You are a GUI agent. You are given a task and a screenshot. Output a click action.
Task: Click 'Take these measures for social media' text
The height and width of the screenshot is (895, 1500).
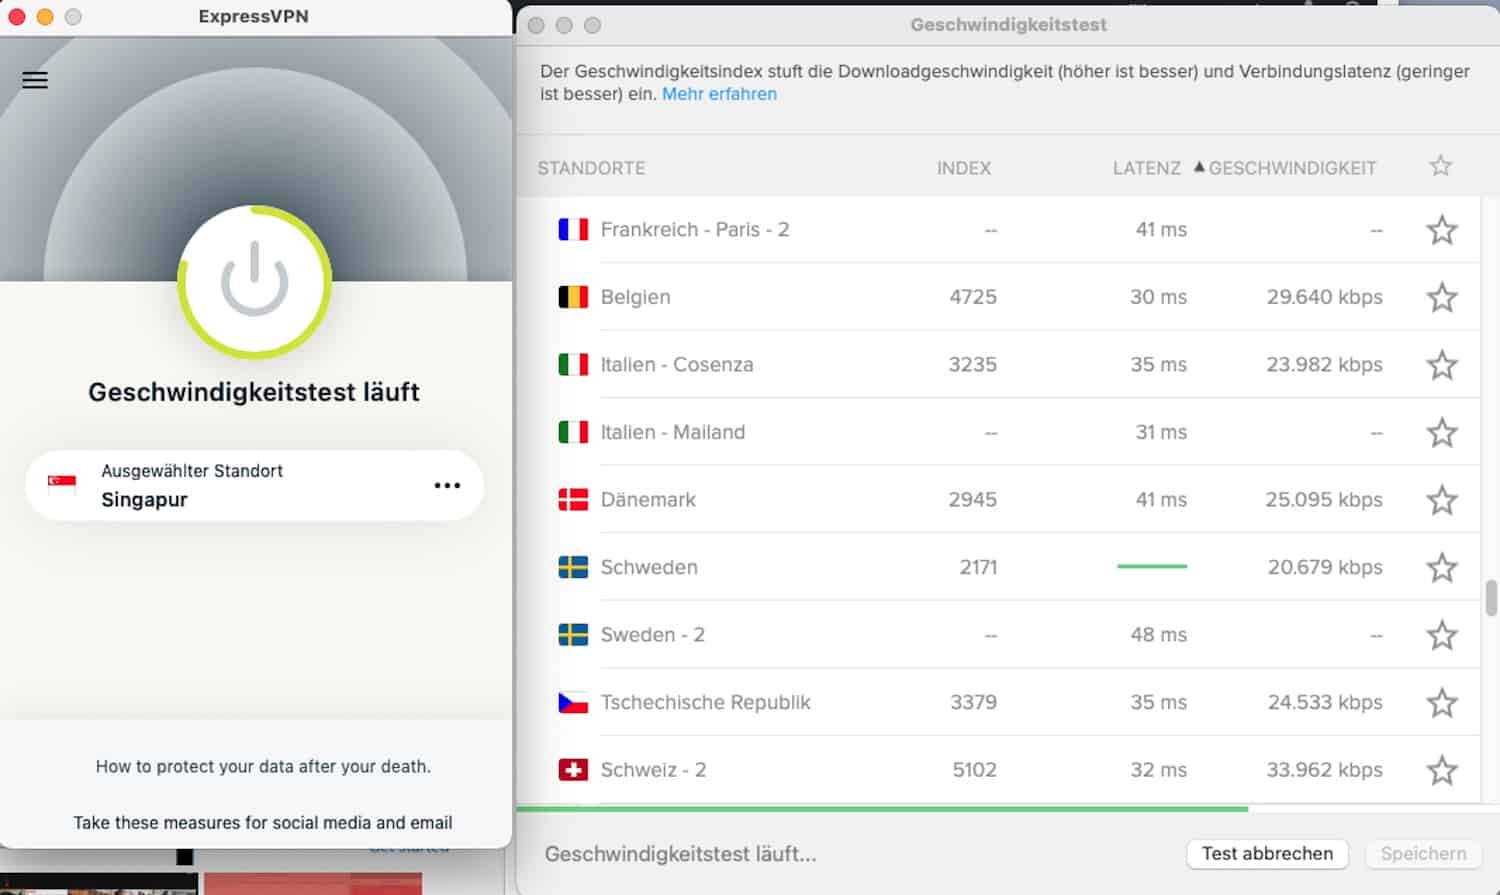263,823
